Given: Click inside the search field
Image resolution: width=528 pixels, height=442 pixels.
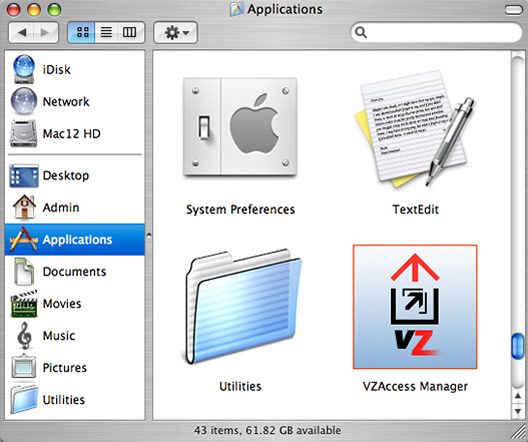Looking at the screenshot, I should [x=436, y=33].
